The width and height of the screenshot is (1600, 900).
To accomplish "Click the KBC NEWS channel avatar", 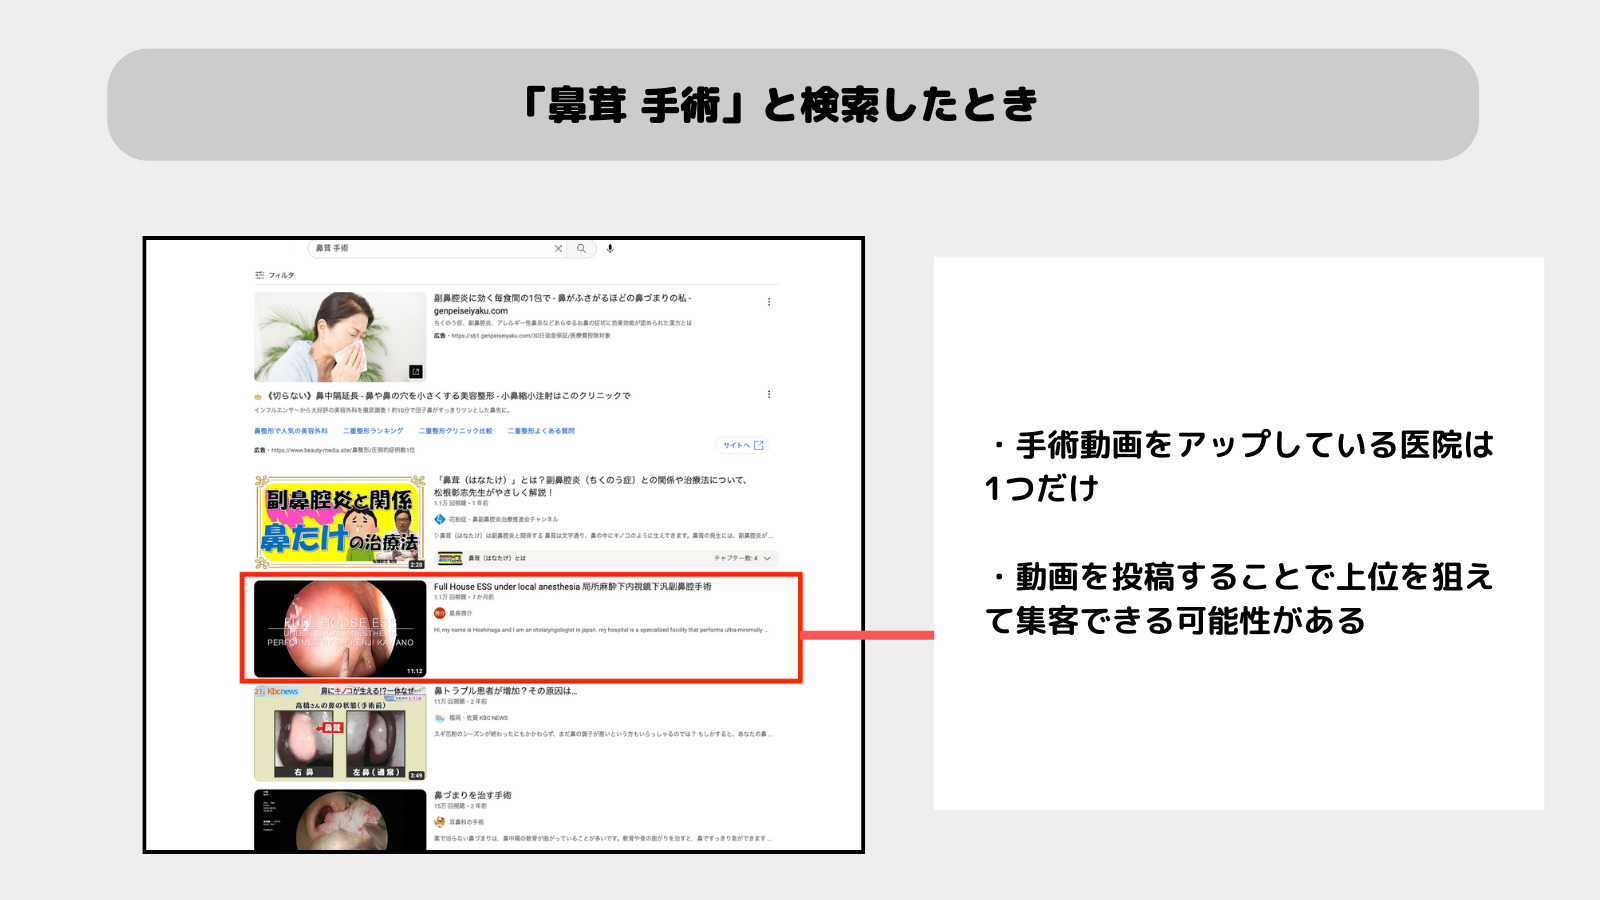I will pyautogui.click(x=438, y=717).
